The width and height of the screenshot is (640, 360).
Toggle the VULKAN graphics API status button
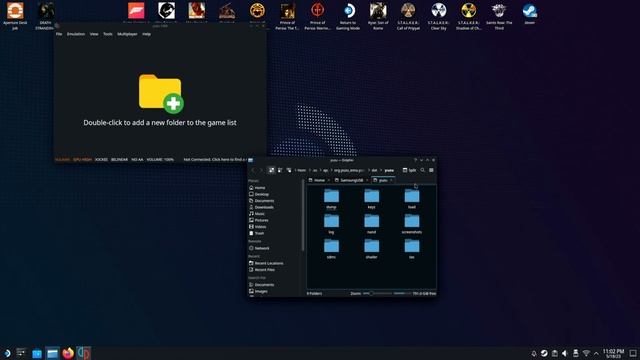pos(62,160)
